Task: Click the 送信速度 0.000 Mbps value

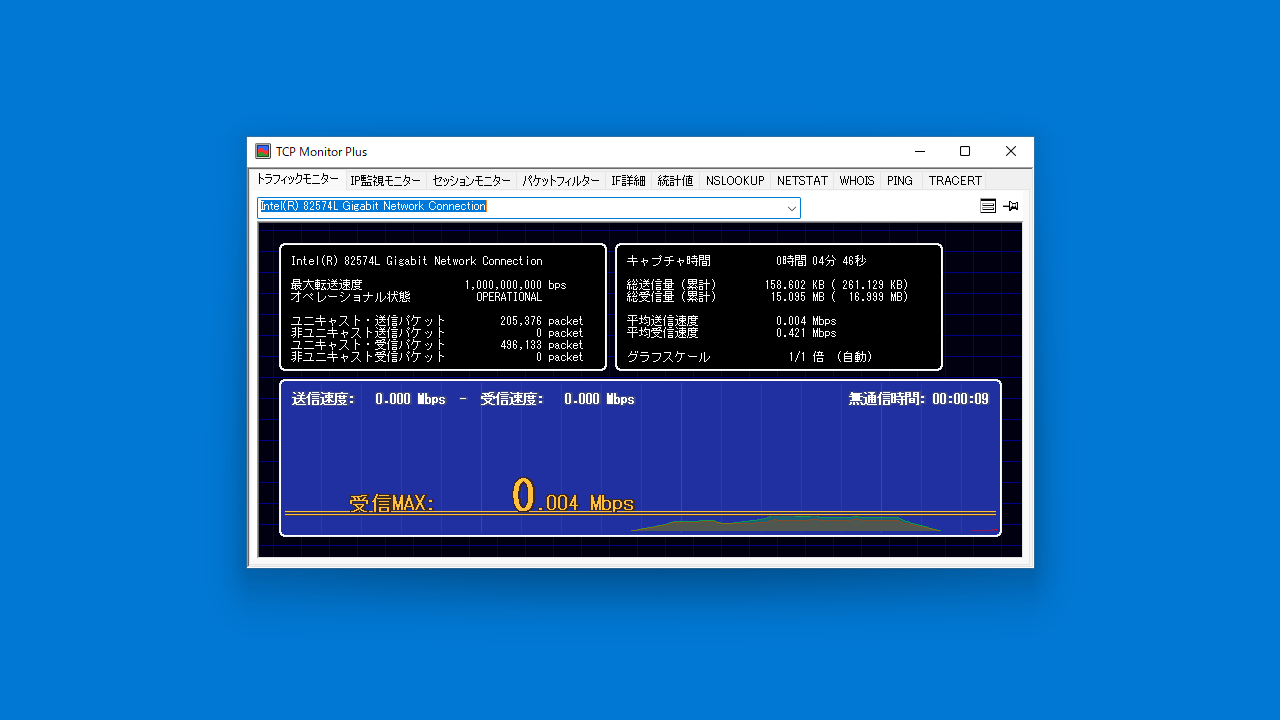Action: click(368, 399)
